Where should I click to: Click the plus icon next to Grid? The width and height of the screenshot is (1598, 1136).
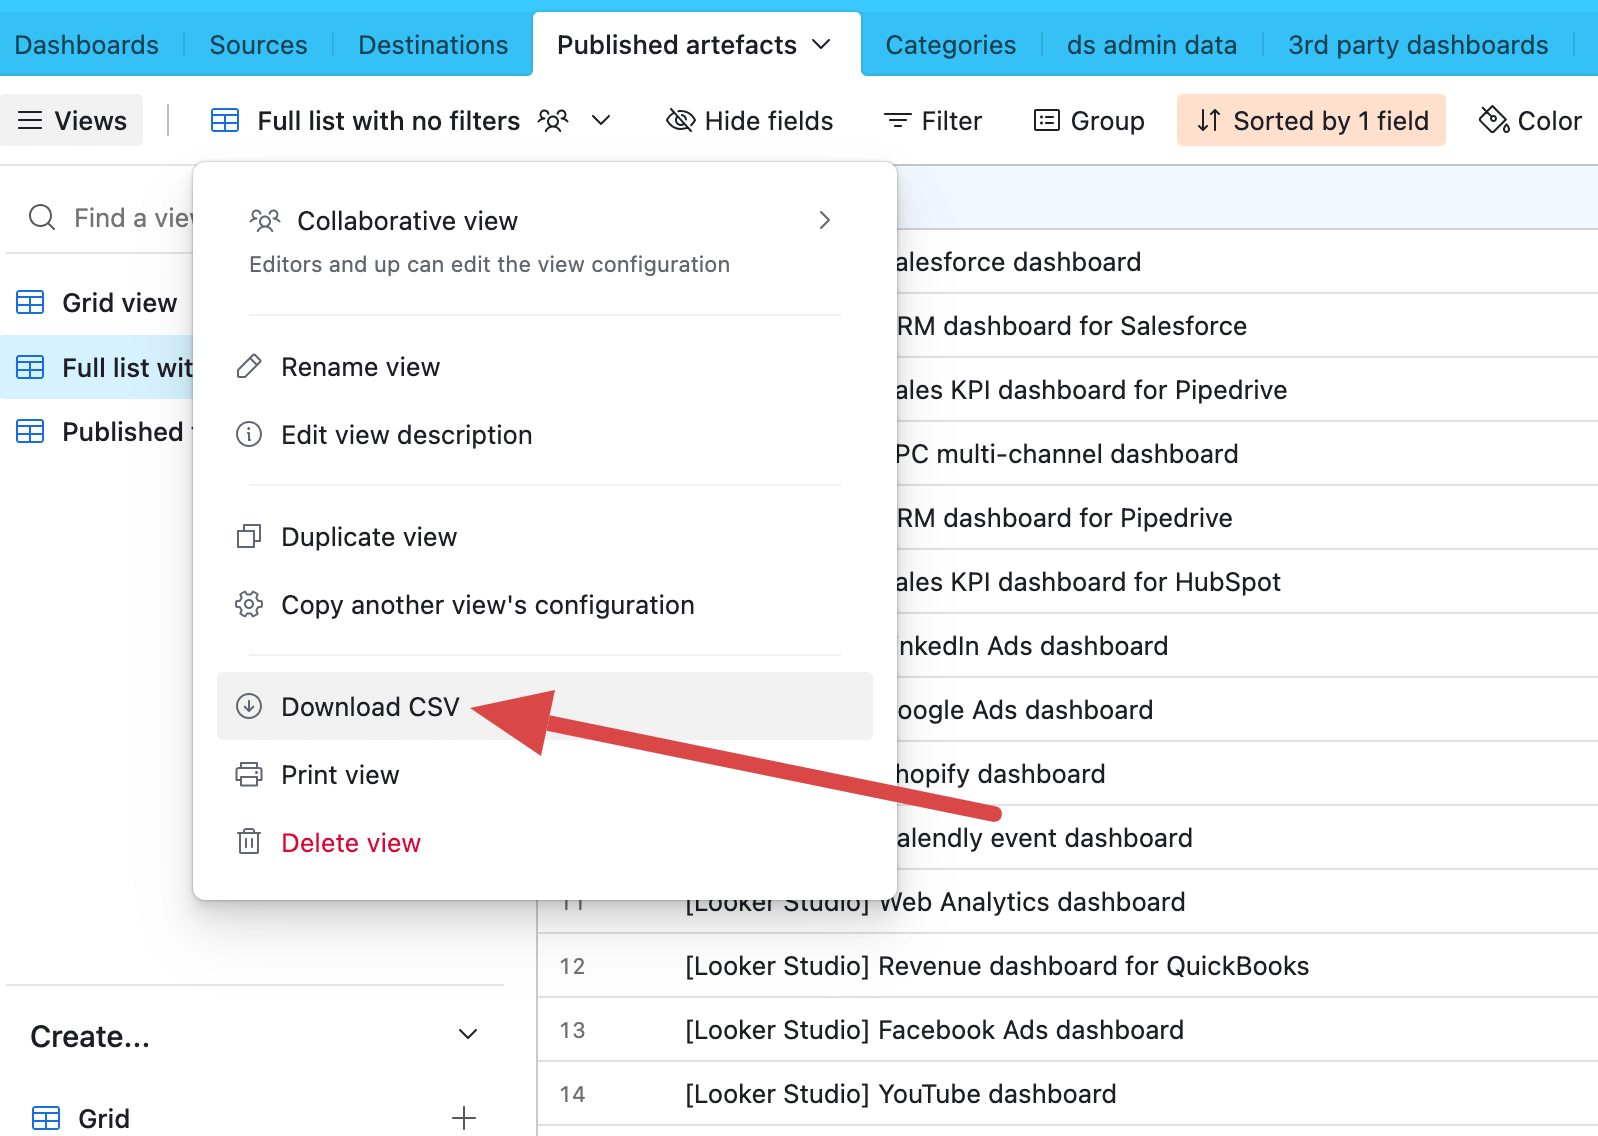tap(464, 1118)
